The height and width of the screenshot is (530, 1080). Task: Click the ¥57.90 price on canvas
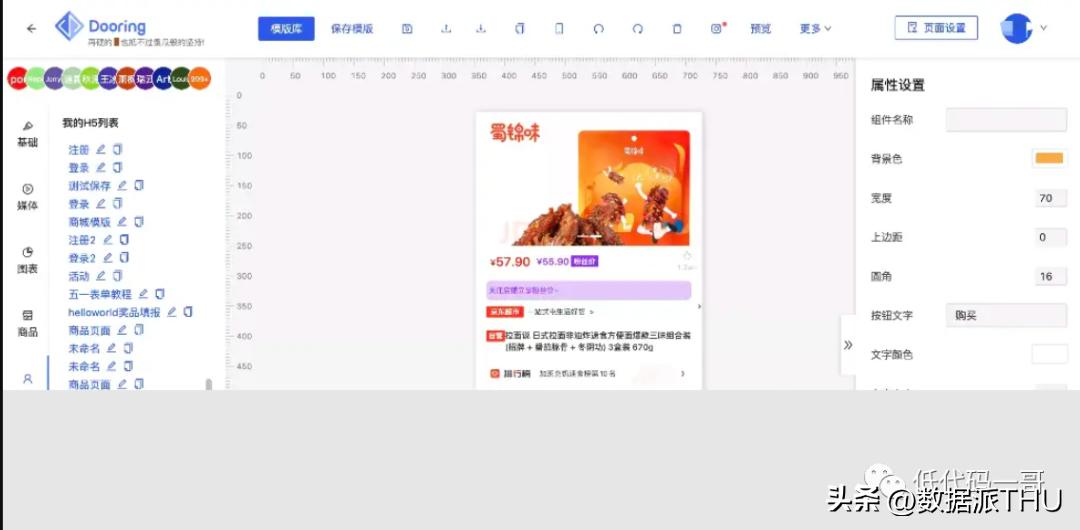(x=510, y=262)
